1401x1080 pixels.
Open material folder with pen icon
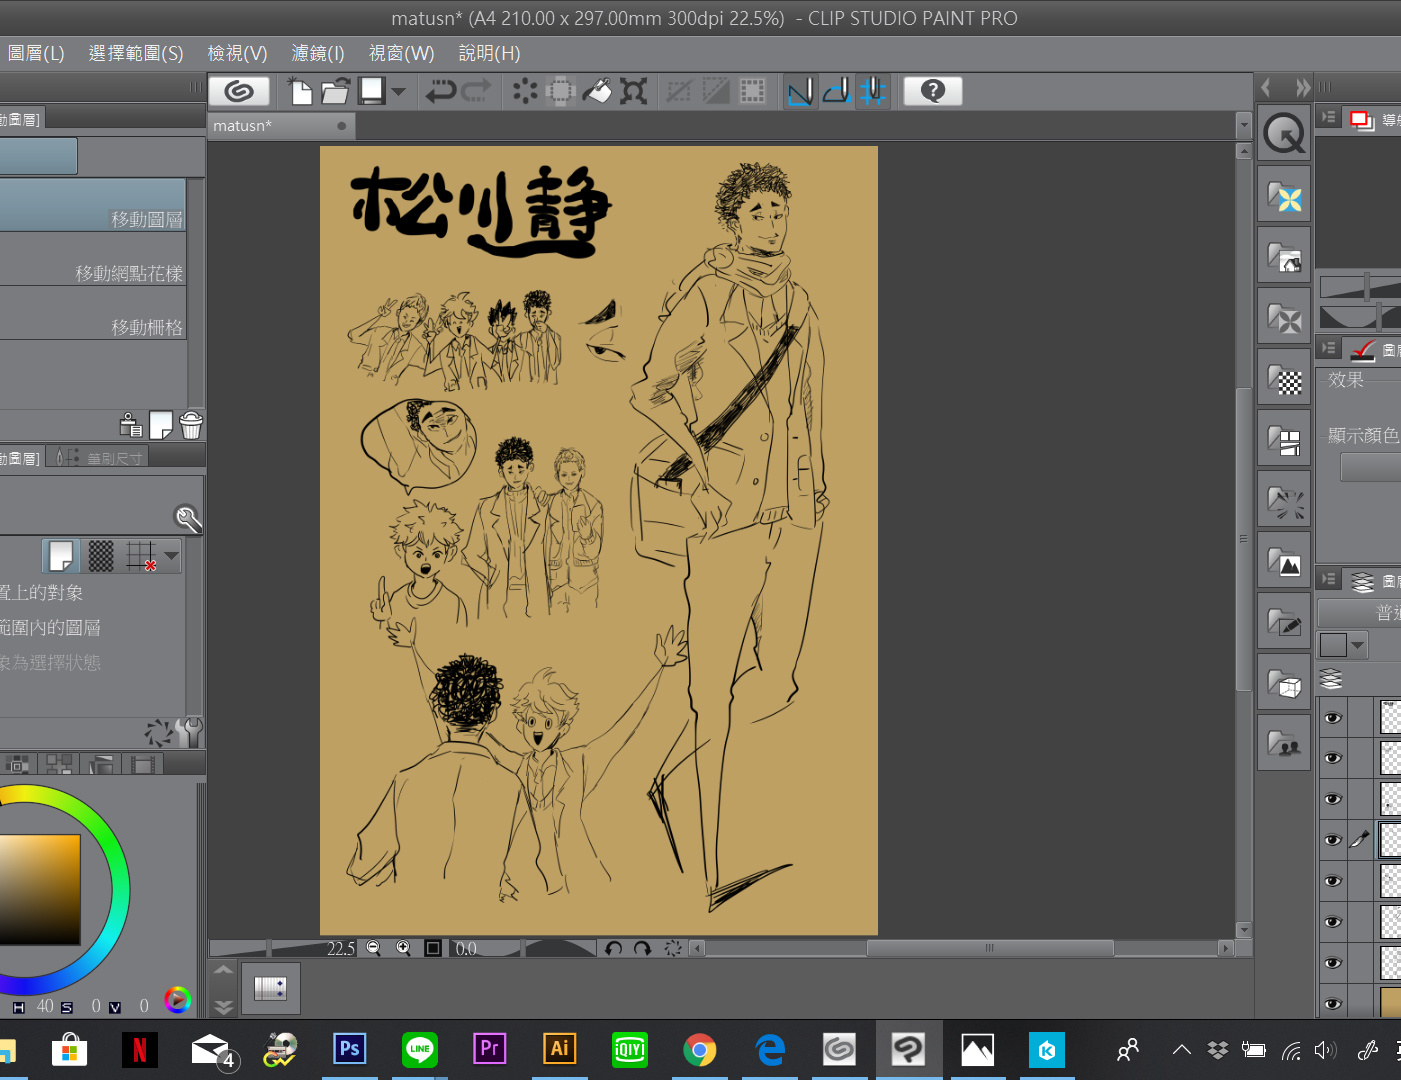(1284, 622)
